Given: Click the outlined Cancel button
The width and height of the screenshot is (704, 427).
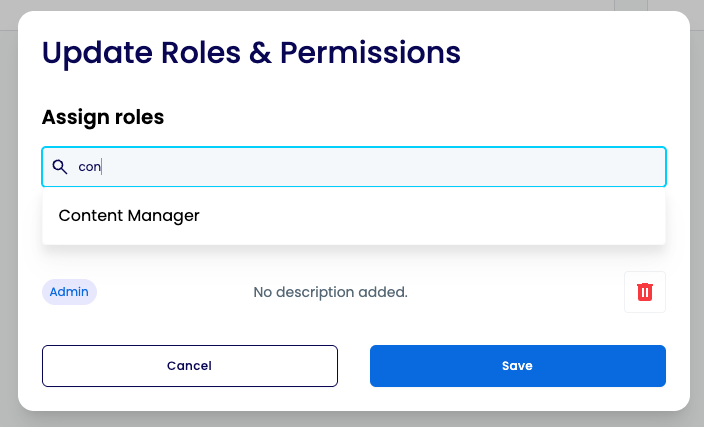Looking at the screenshot, I should [x=190, y=366].
